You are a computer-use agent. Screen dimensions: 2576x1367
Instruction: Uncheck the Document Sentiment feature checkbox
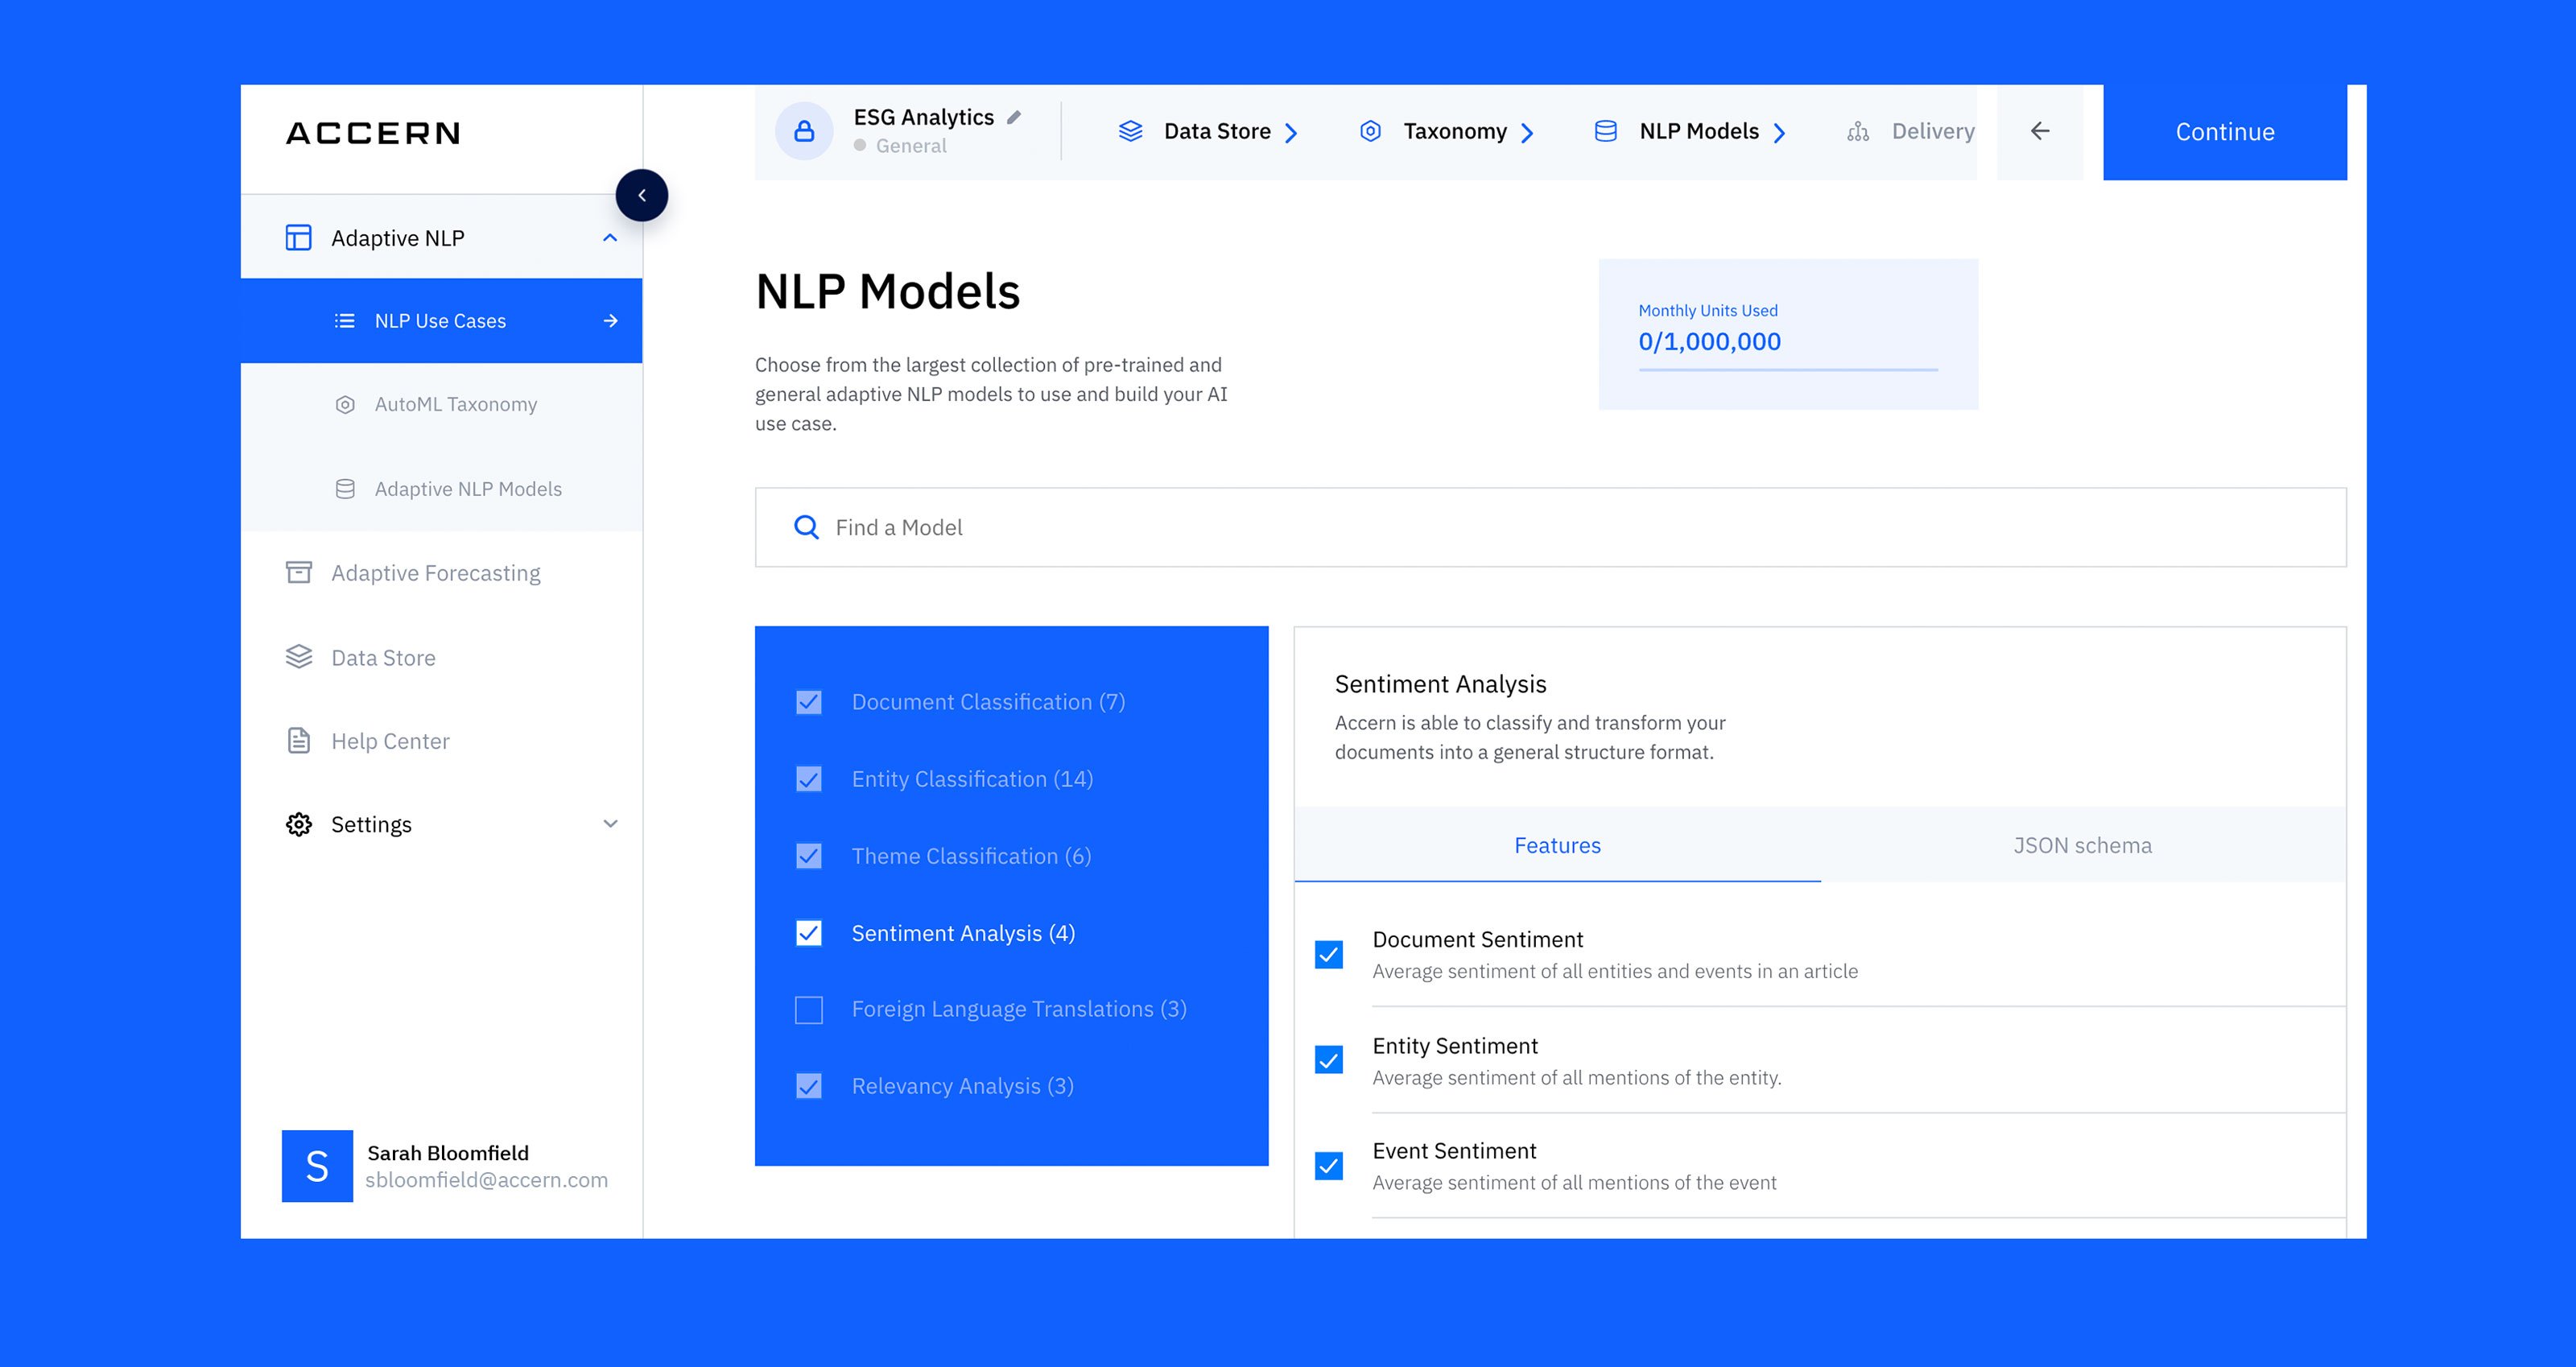click(1329, 955)
